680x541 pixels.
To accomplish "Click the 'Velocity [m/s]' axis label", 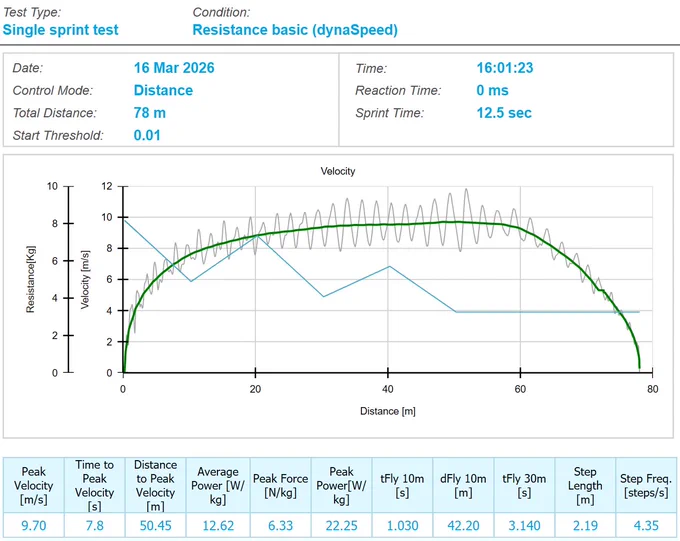I will click(85, 279).
